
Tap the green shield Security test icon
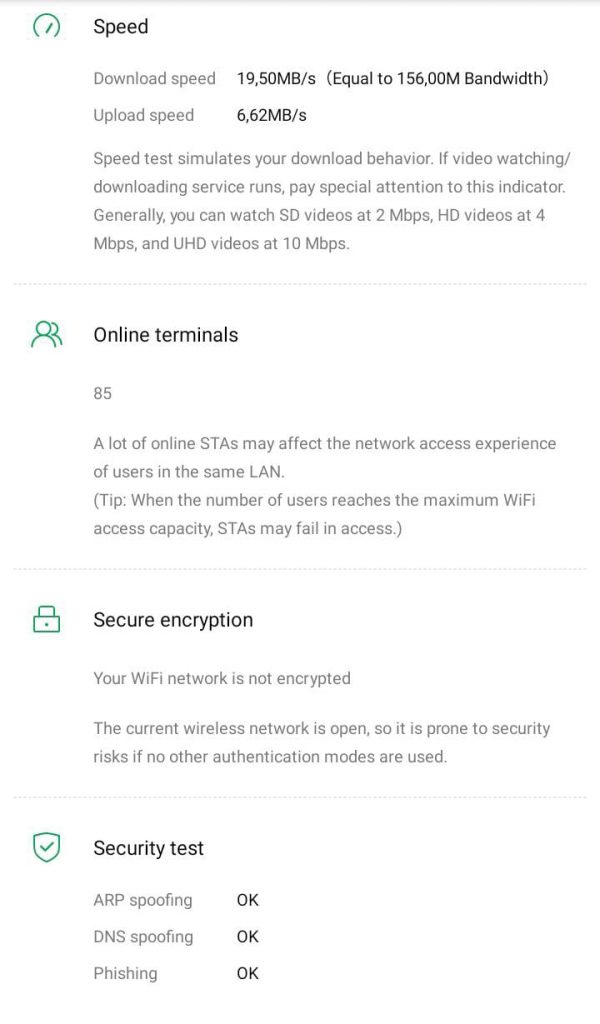tap(46, 848)
